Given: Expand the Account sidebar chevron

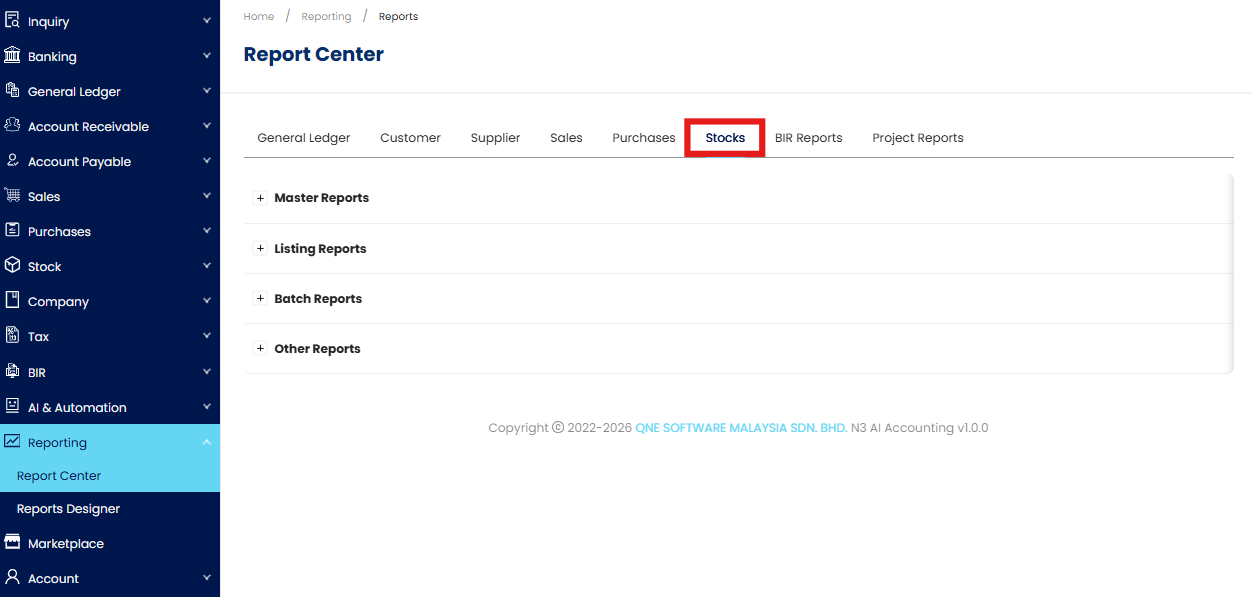Looking at the screenshot, I should 206,578.
